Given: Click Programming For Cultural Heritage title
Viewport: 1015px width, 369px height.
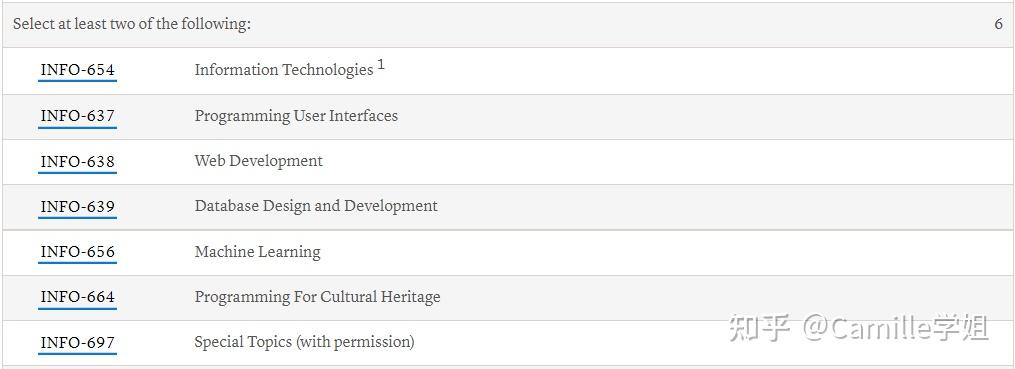Looking at the screenshot, I should (x=318, y=297).
